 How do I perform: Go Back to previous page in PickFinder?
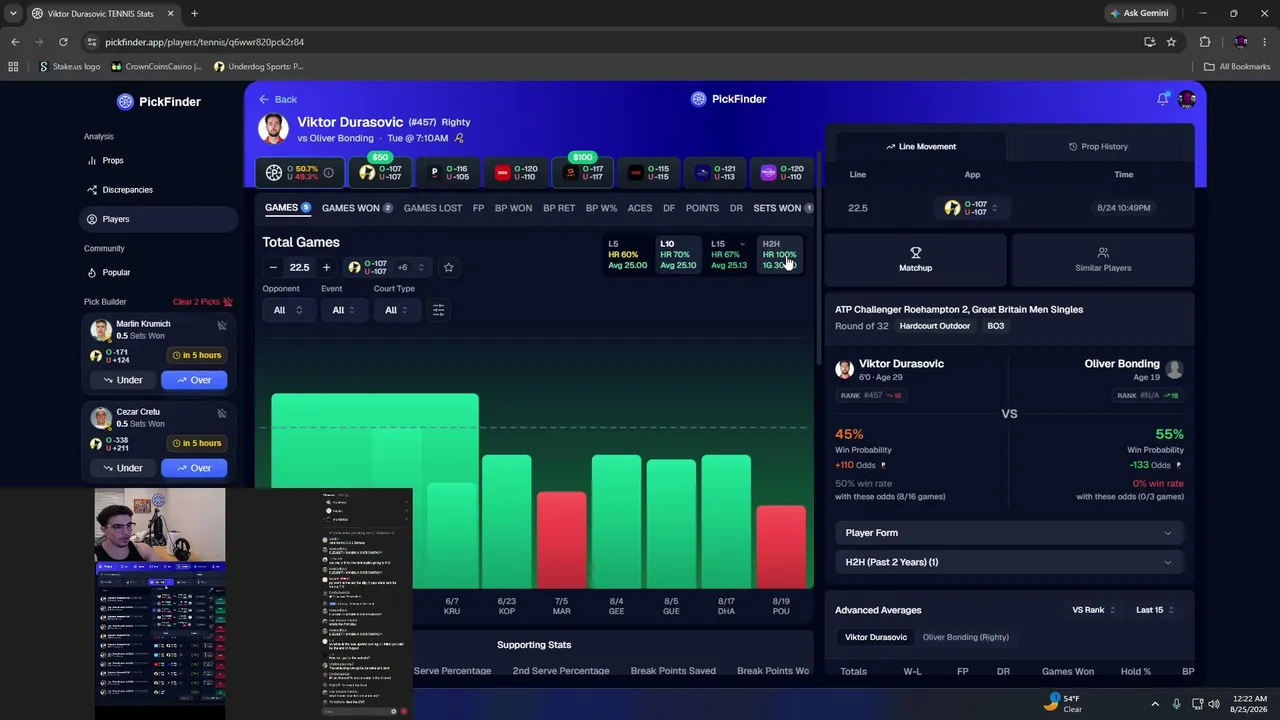[278, 99]
